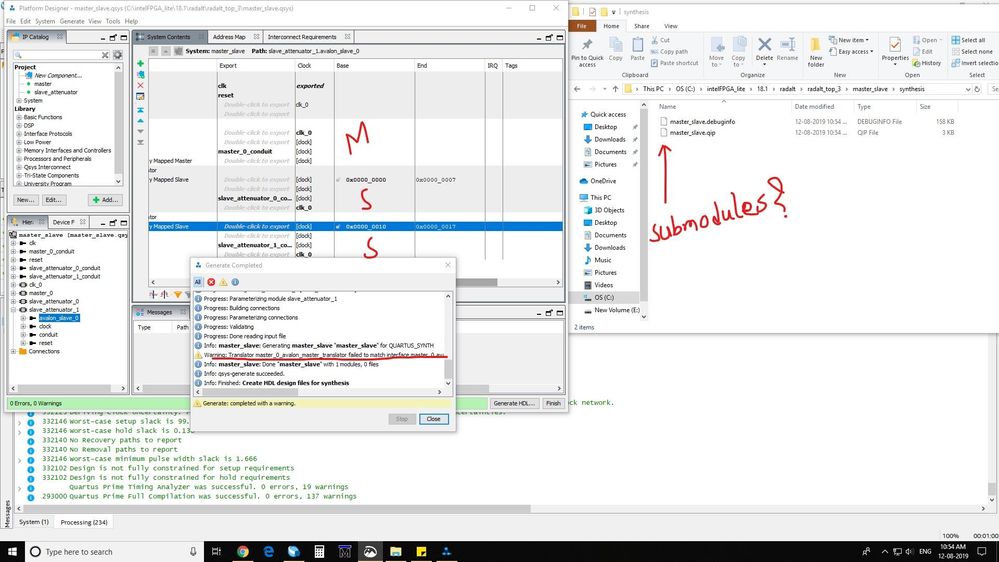Click the move-to-bottom arrow in System Contents toolbar
Screen dimensions: 999x562
click(x=140, y=142)
